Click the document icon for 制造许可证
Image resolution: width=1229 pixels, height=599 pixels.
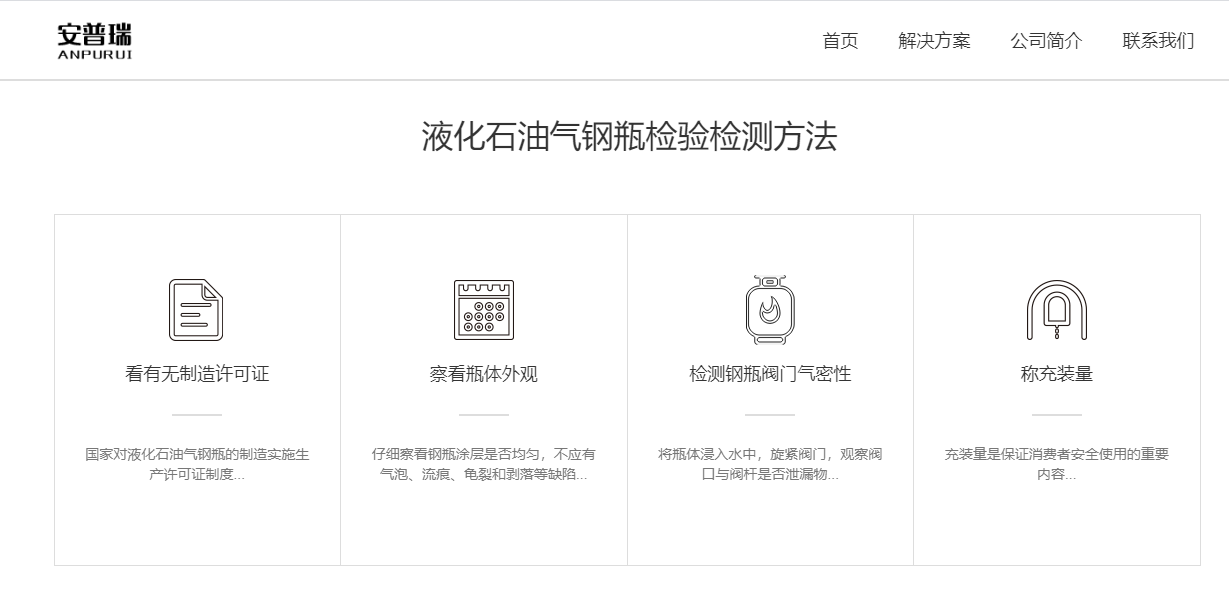coord(196,310)
